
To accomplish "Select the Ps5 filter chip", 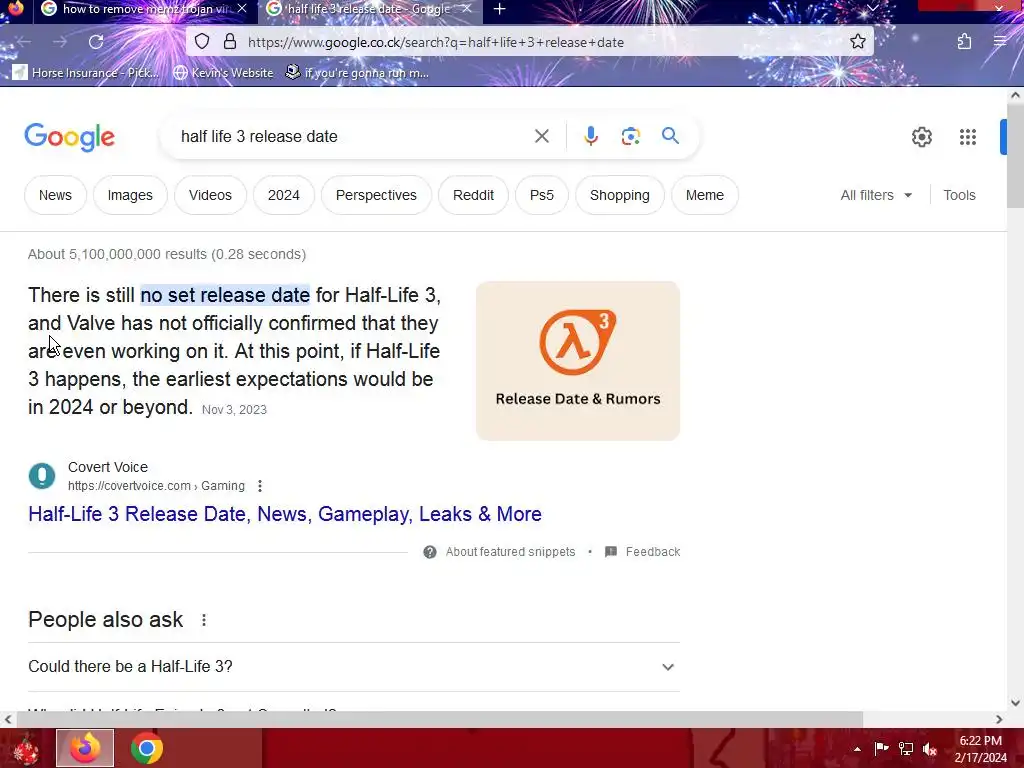I will point(541,195).
